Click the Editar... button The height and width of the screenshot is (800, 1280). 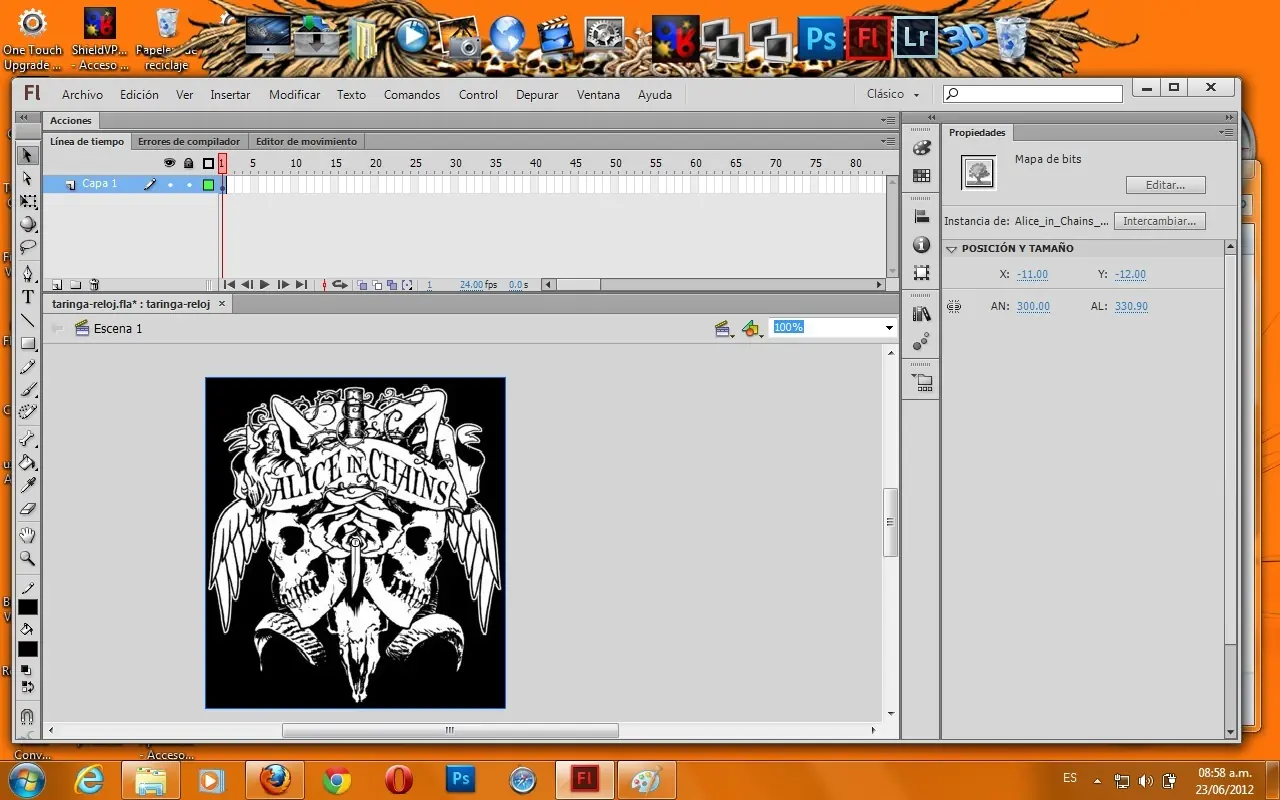1165,185
